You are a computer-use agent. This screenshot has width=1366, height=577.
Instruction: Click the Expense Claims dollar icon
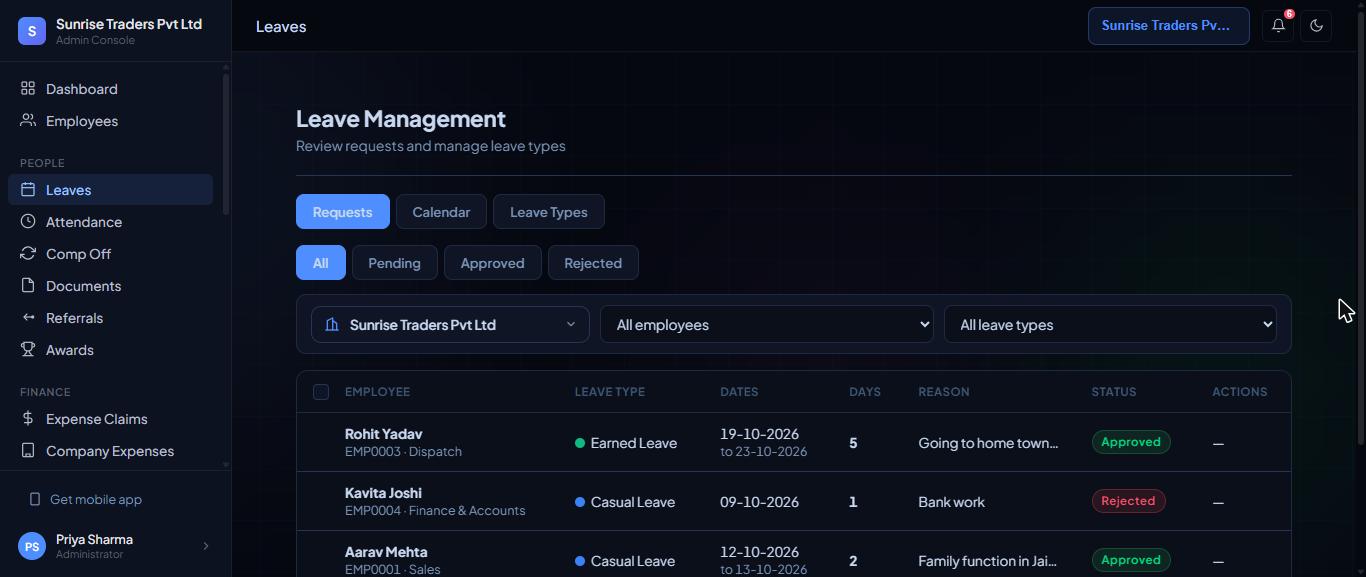[x=28, y=419]
